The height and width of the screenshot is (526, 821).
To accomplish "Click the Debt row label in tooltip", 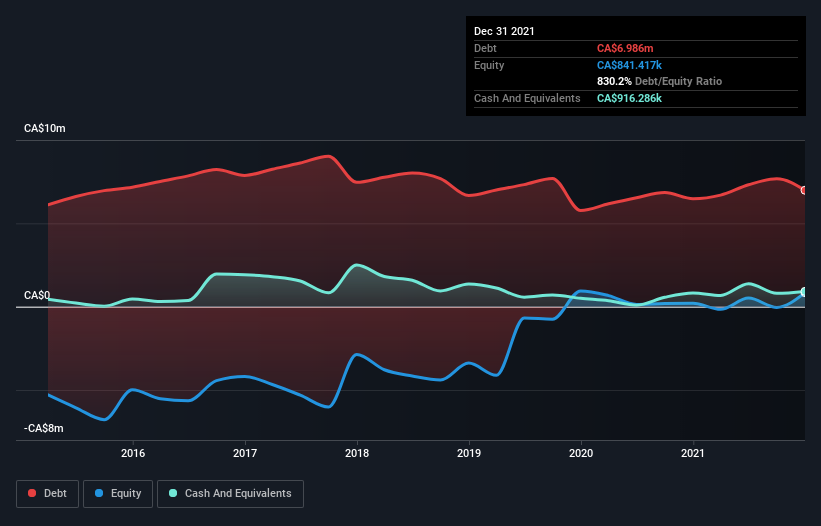I will click(485, 49).
